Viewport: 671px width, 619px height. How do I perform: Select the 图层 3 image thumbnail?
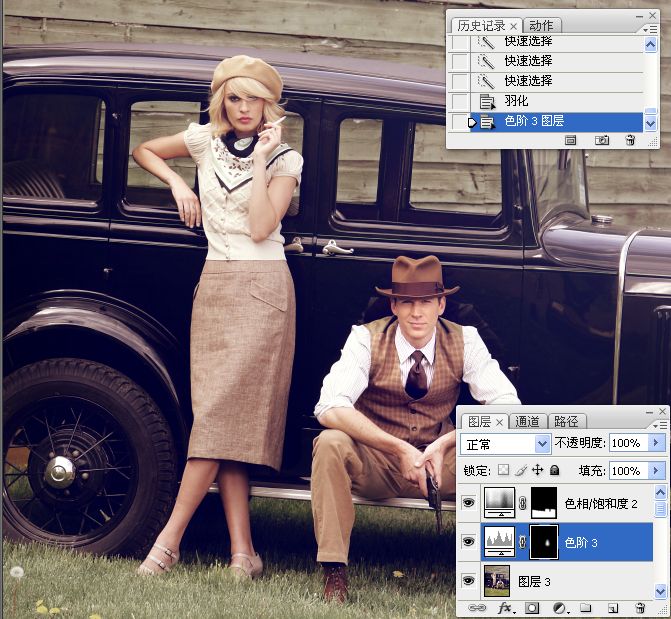(x=497, y=581)
